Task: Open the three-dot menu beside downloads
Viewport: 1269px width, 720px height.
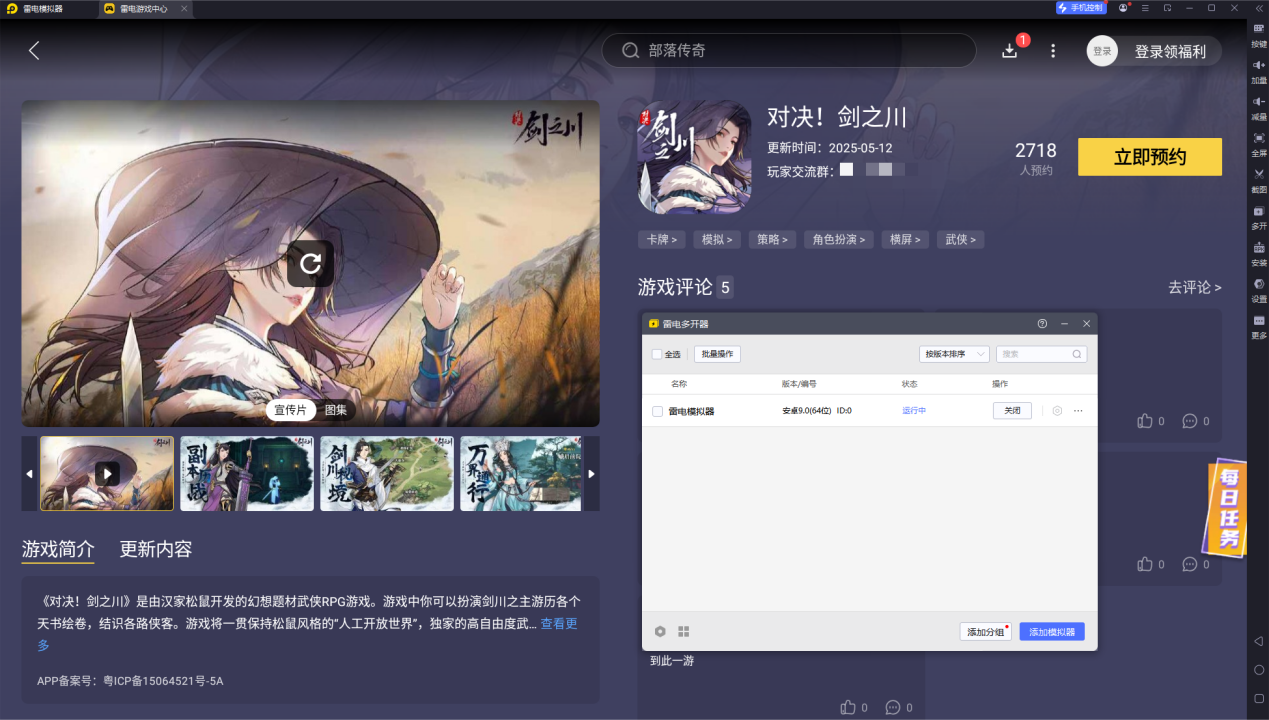Action: point(1053,50)
